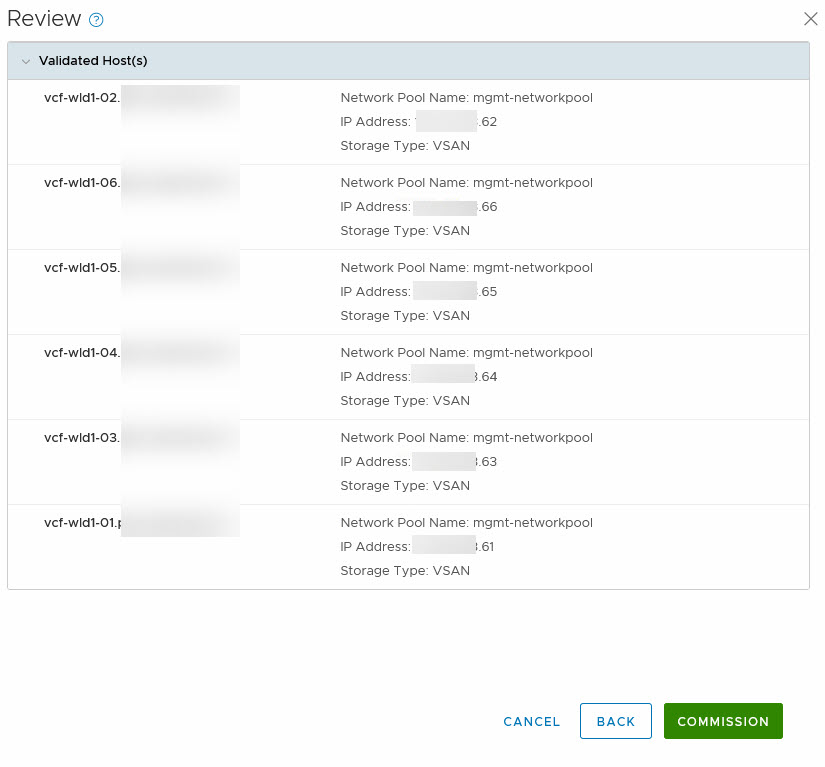Image resolution: width=825 pixels, height=767 pixels.
Task: Choose the vcf-wld1-03 host name
Action: pos(82,438)
